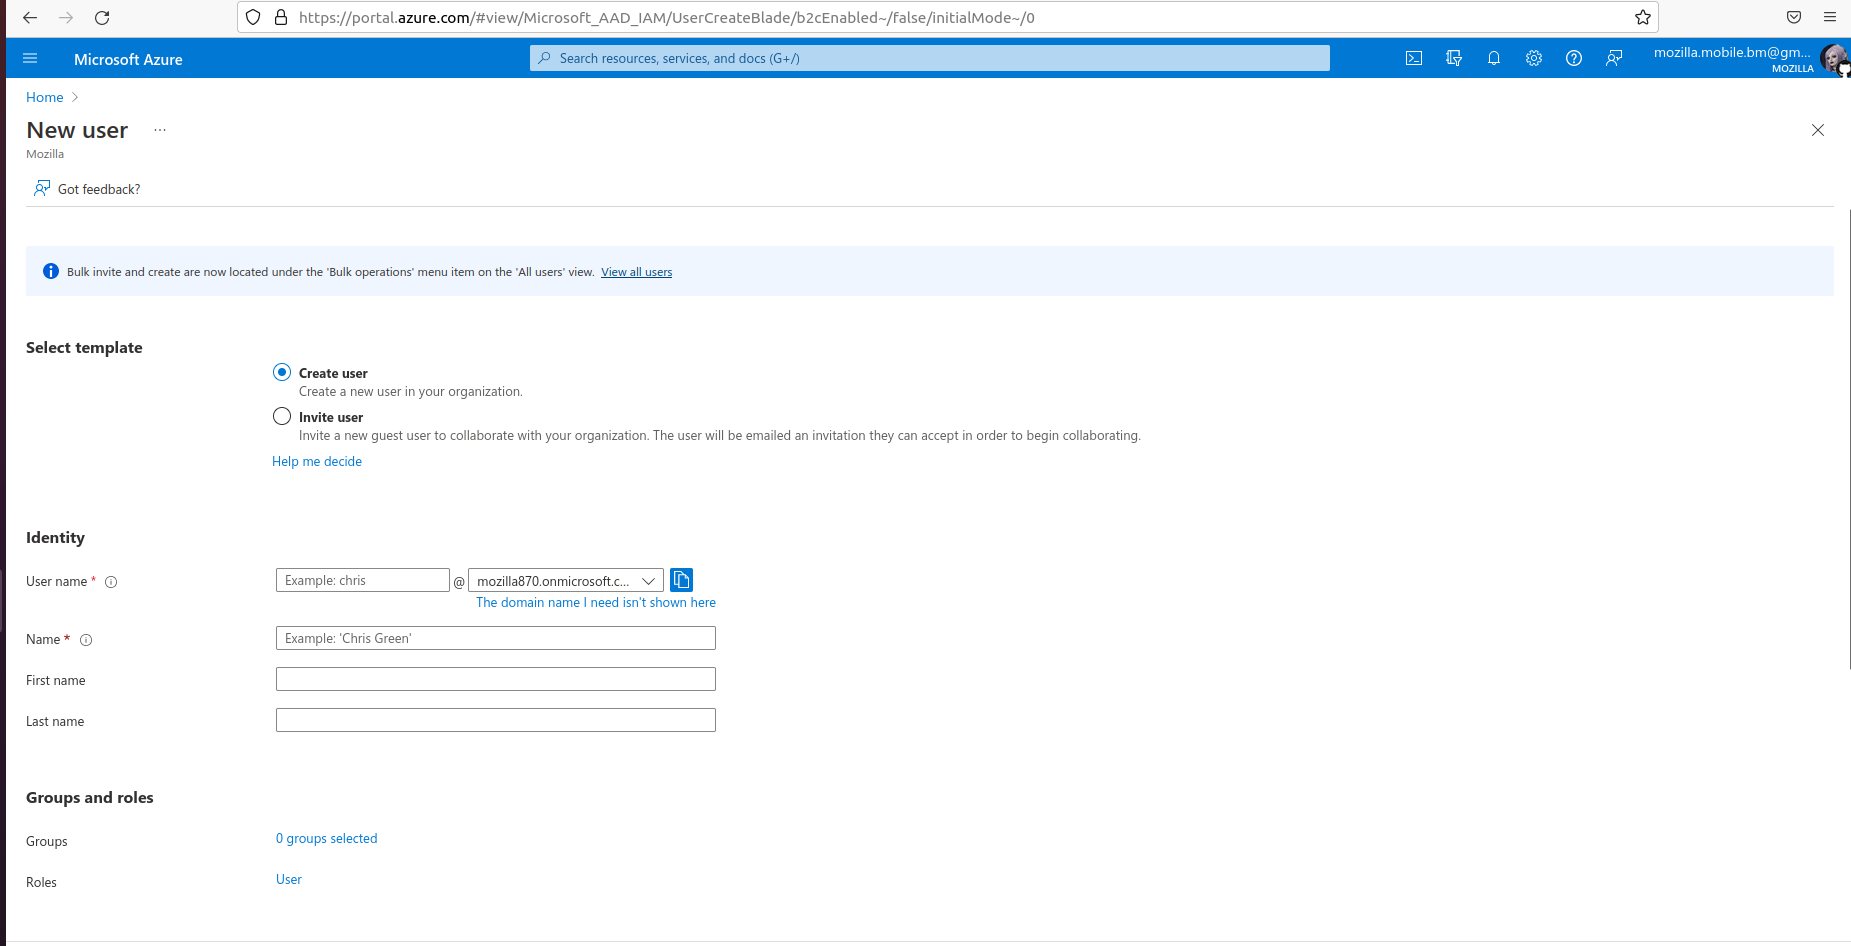Show the User name info tooltip
Screen dimensions: 1851x946
click(x=111, y=581)
